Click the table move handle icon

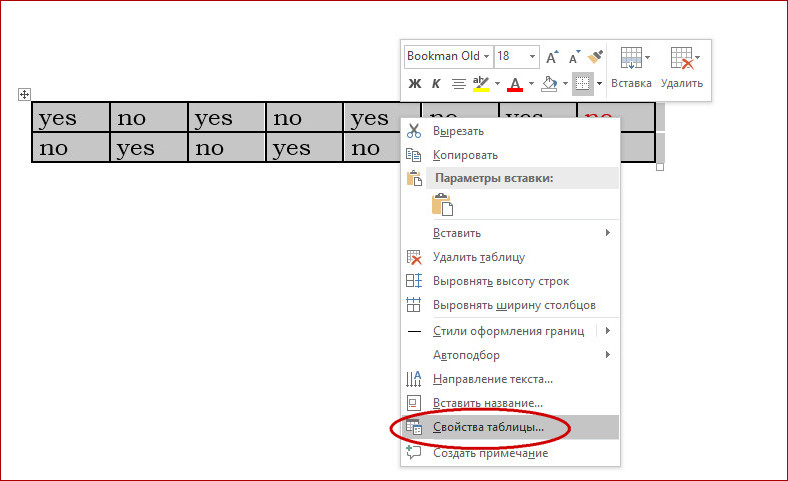24,94
